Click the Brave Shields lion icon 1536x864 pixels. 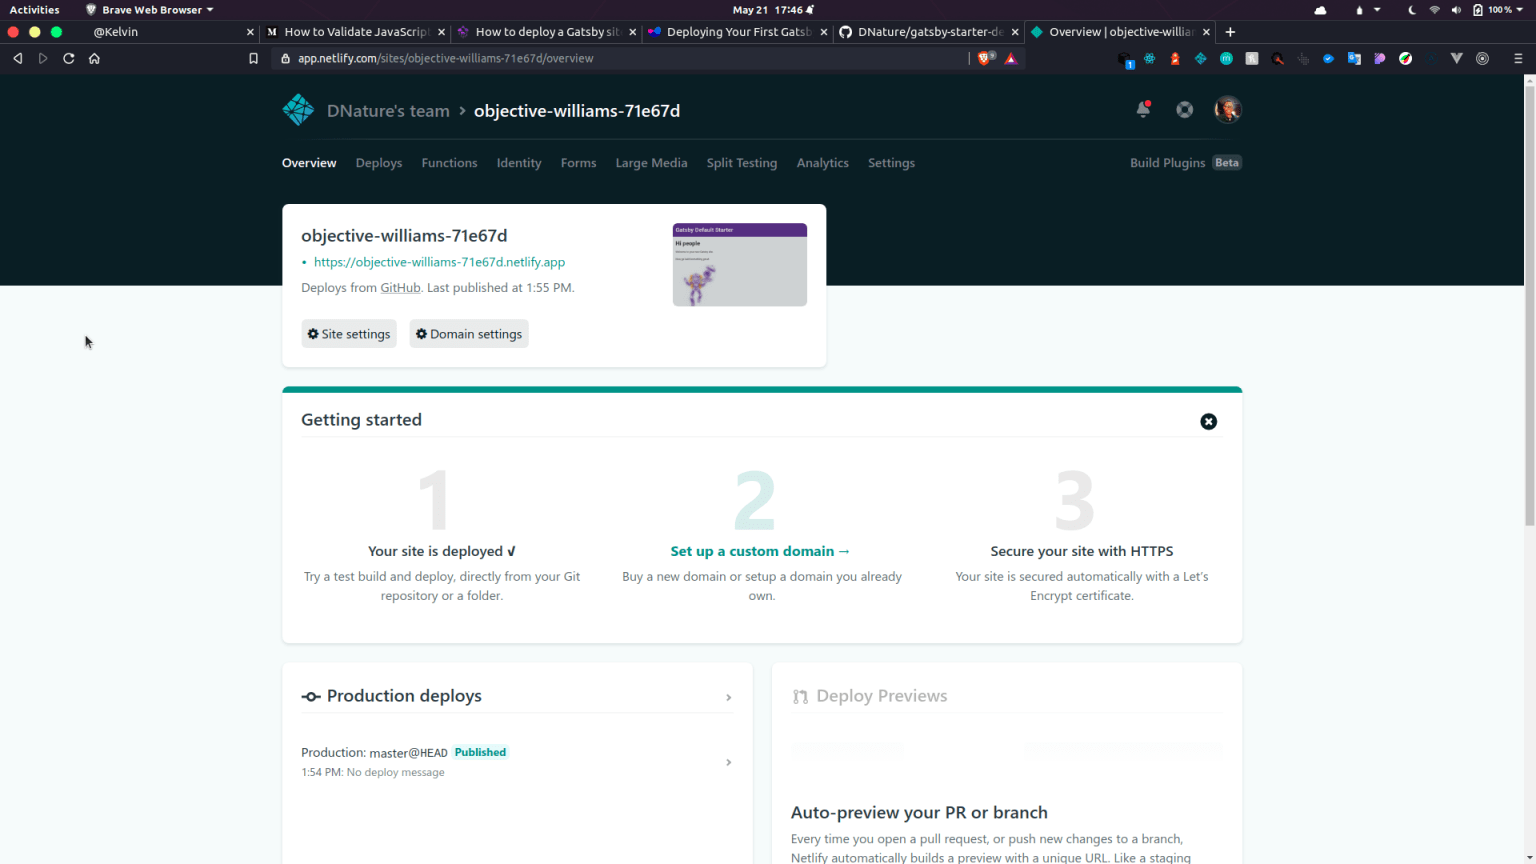tap(985, 58)
